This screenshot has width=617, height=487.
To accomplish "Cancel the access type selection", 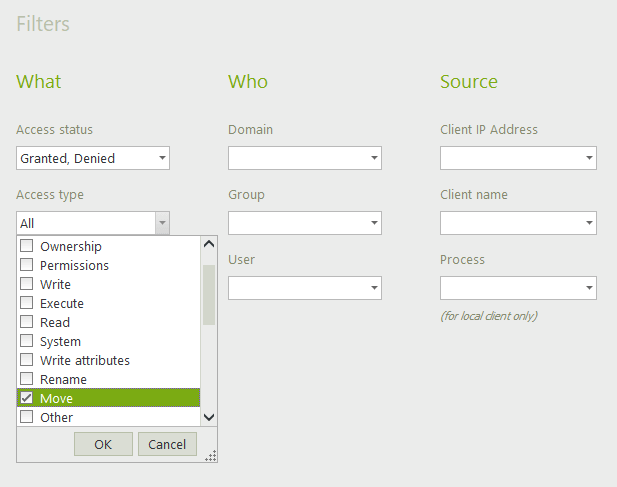I will (x=167, y=444).
